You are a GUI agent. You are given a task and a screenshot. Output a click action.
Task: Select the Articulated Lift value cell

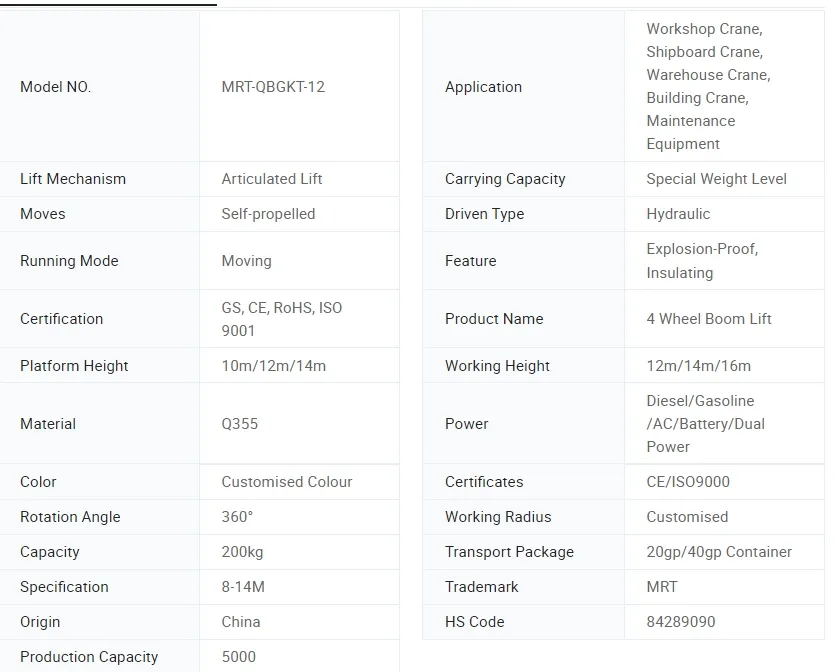click(272, 179)
